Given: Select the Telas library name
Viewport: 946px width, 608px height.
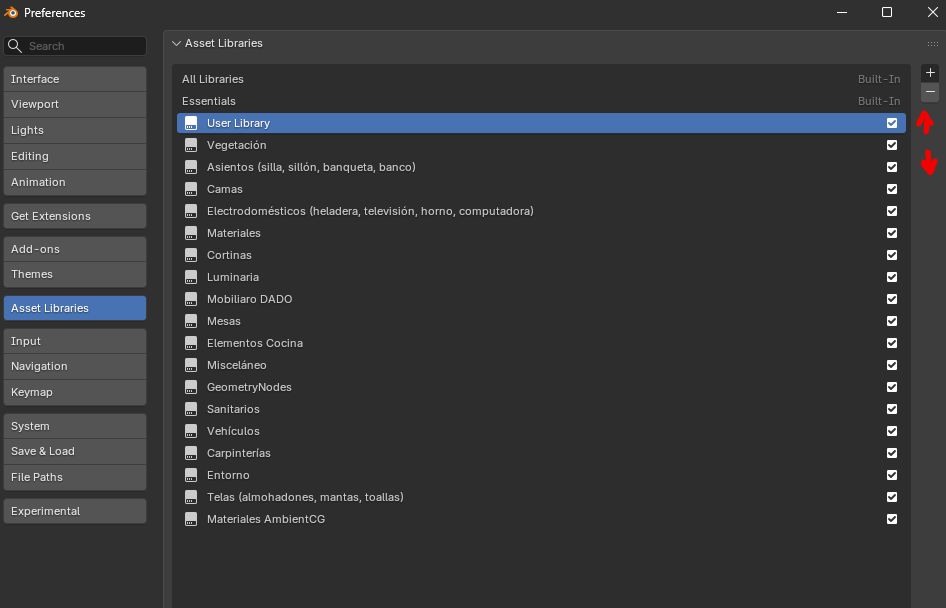Looking at the screenshot, I should pyautogui.click(x=305, y=497).
